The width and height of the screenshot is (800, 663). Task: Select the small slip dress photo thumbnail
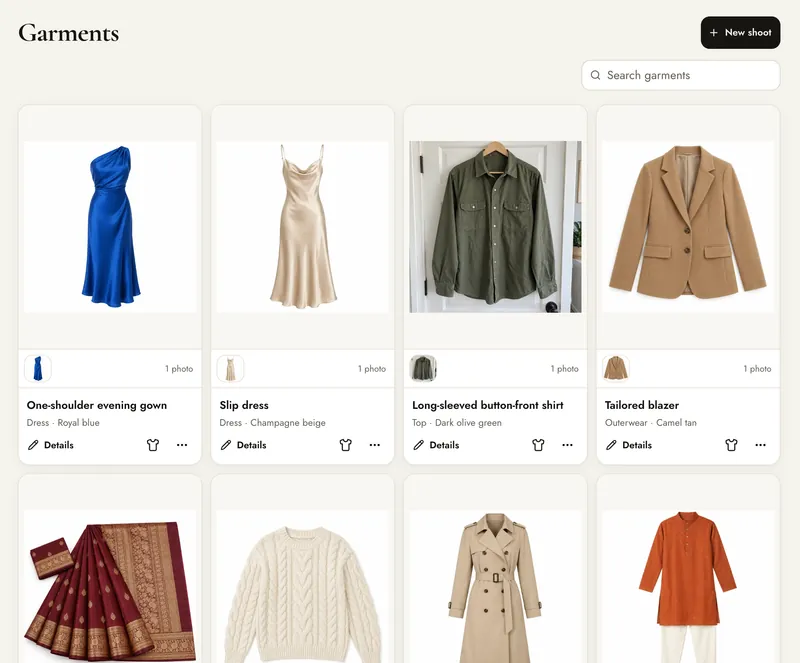click(231, 369)
